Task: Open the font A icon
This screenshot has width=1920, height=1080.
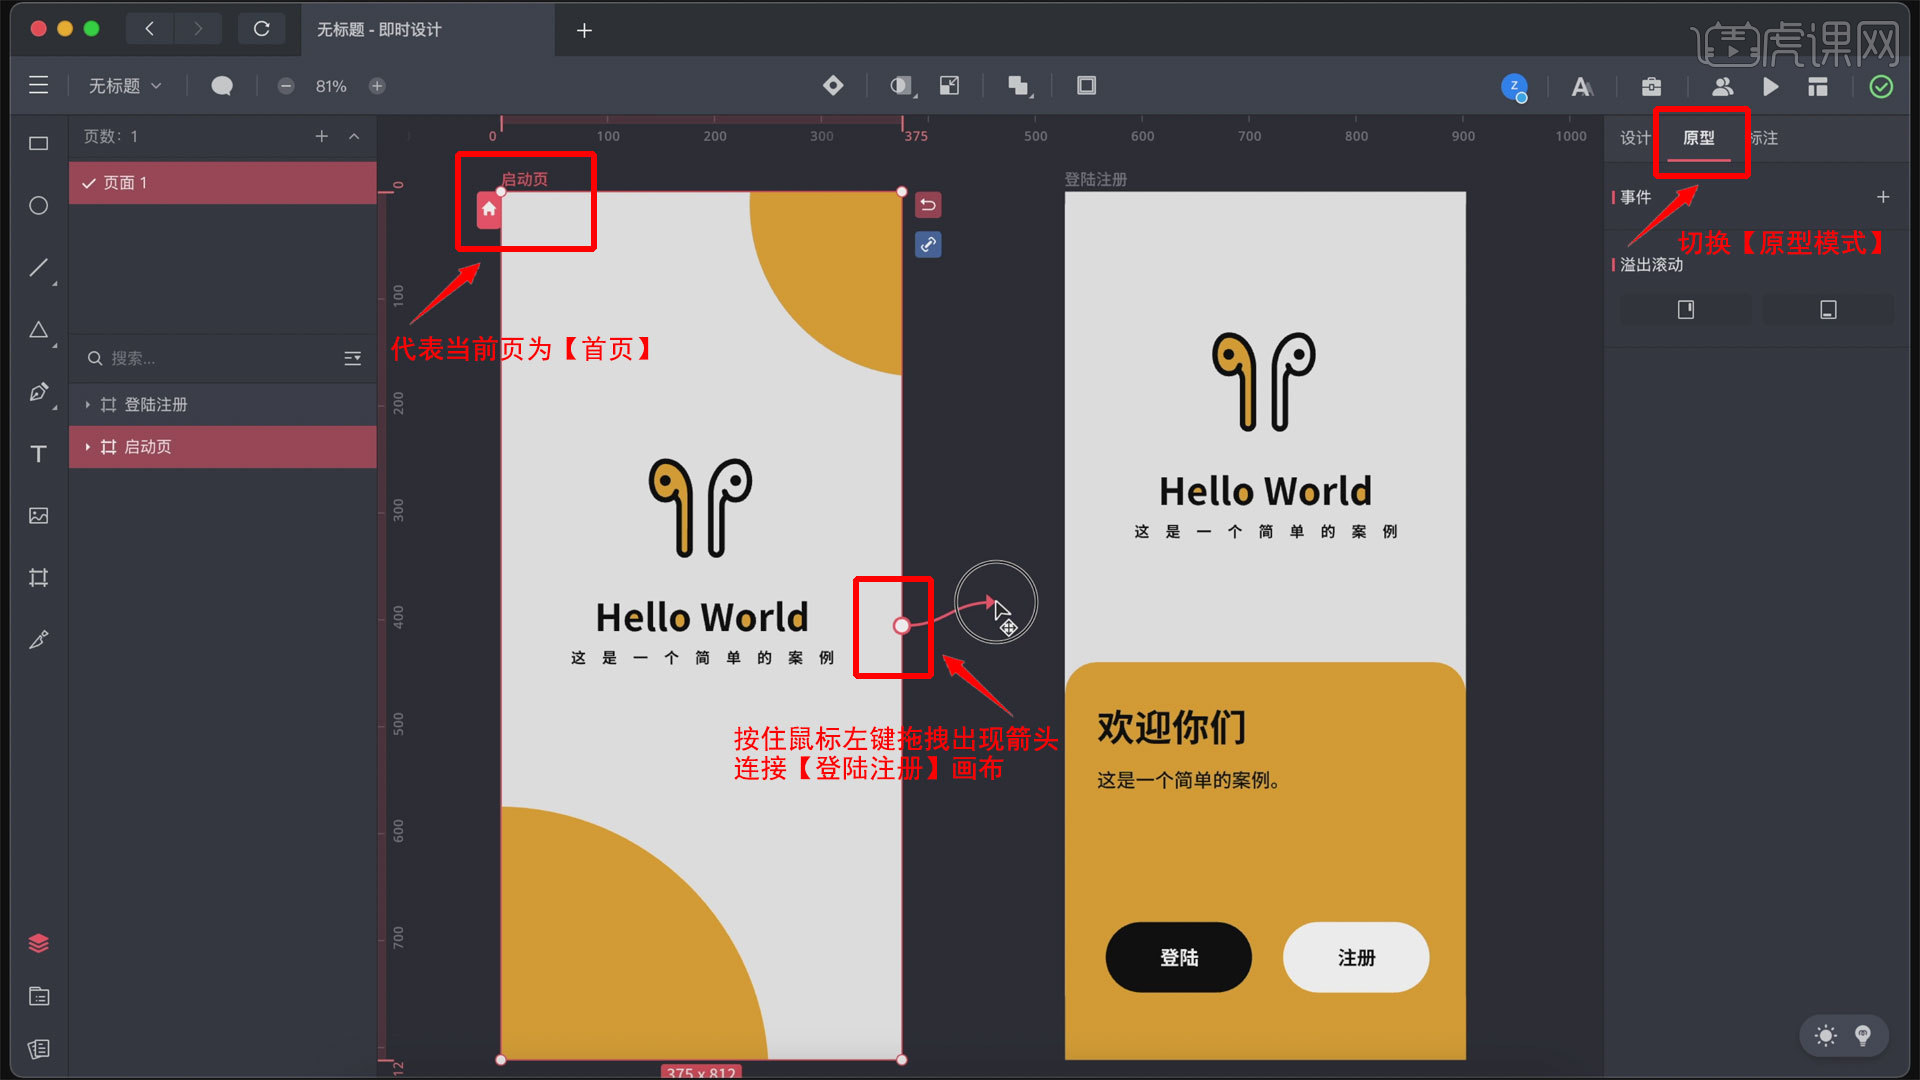Action: (x=1582, y=87)
